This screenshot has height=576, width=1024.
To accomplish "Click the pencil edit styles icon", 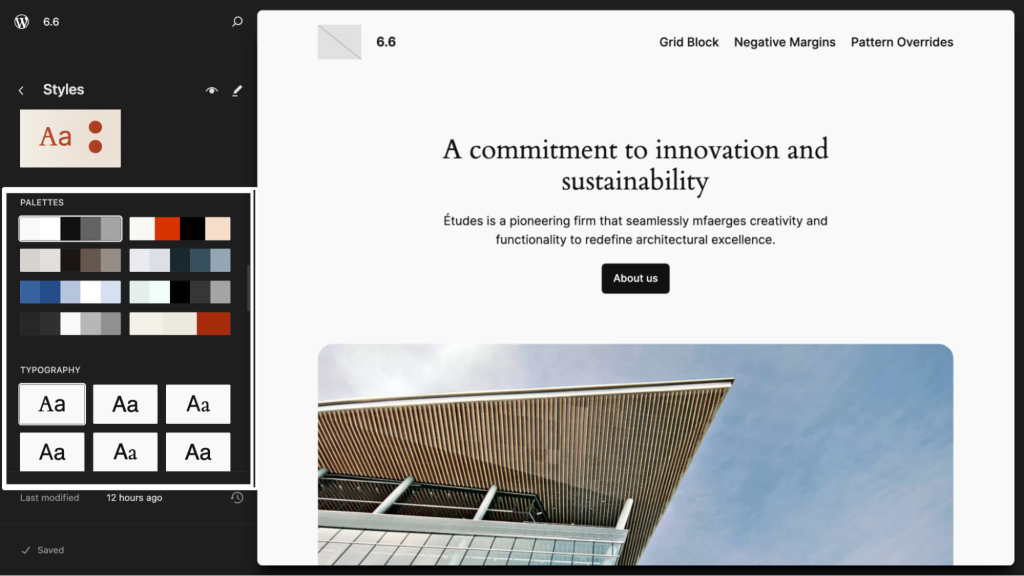I will pos(237,90).
